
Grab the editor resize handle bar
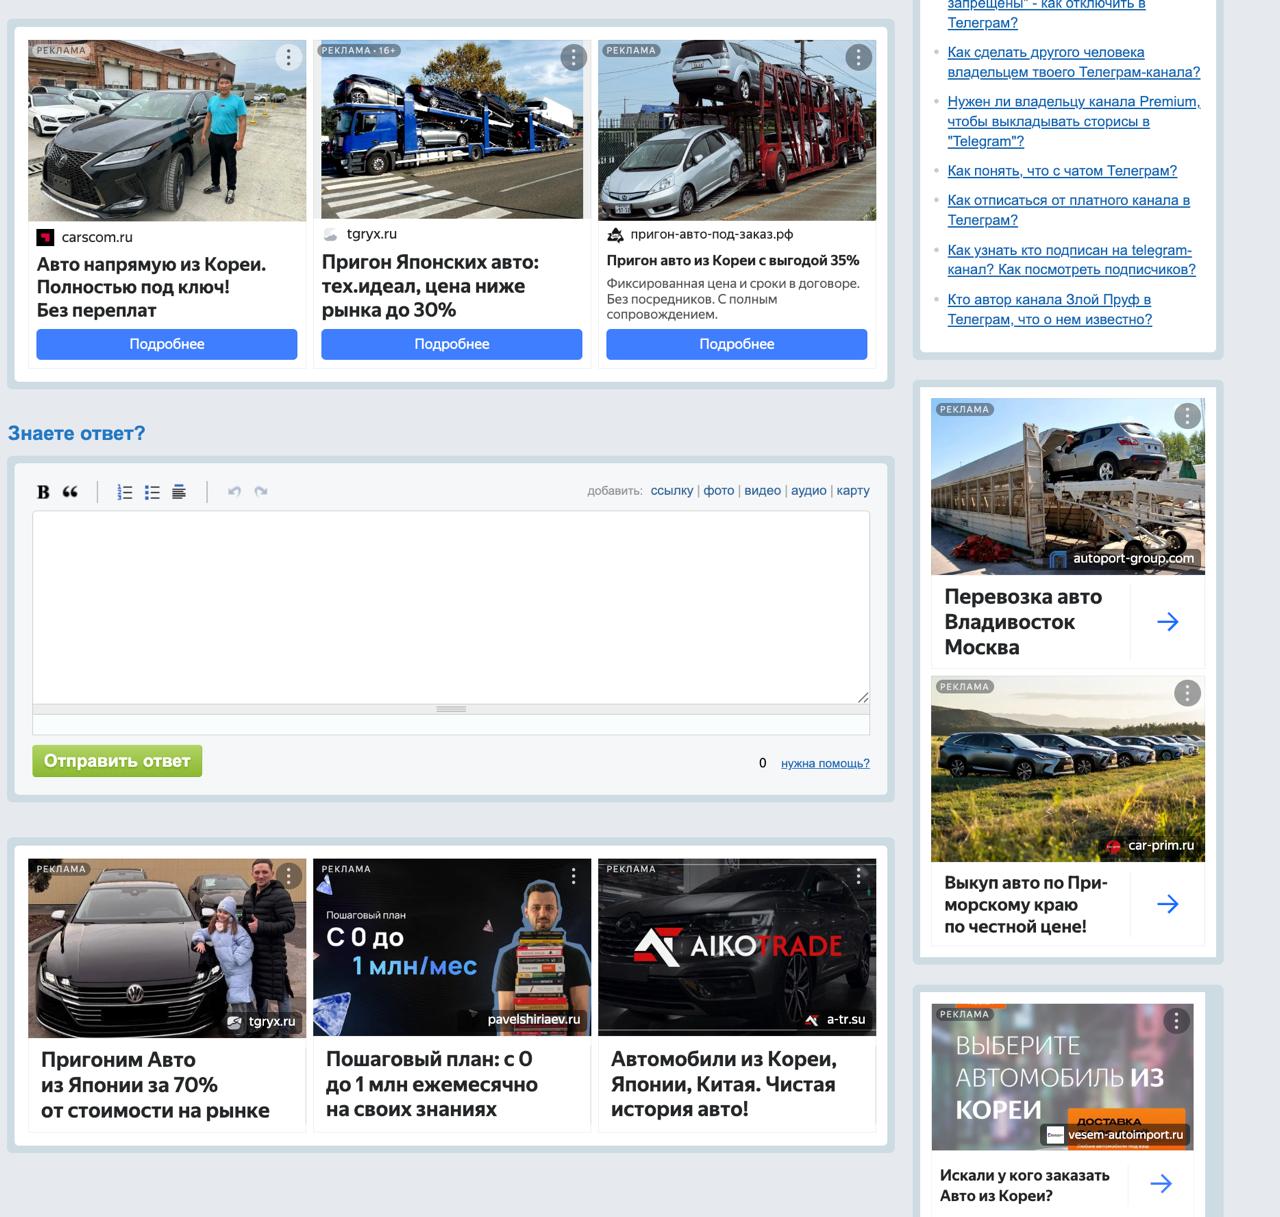451,709
